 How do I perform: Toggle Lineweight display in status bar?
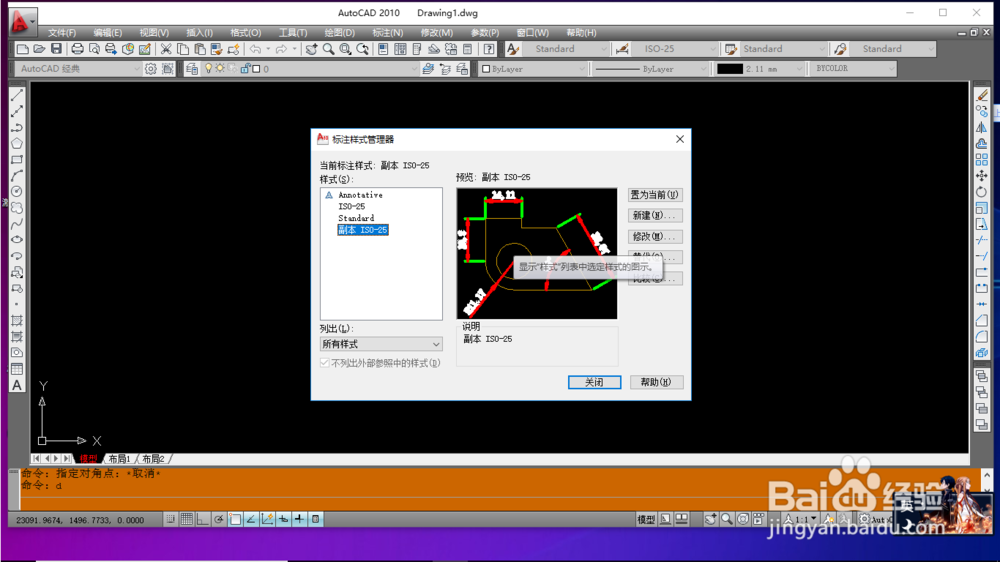[299, 520]
